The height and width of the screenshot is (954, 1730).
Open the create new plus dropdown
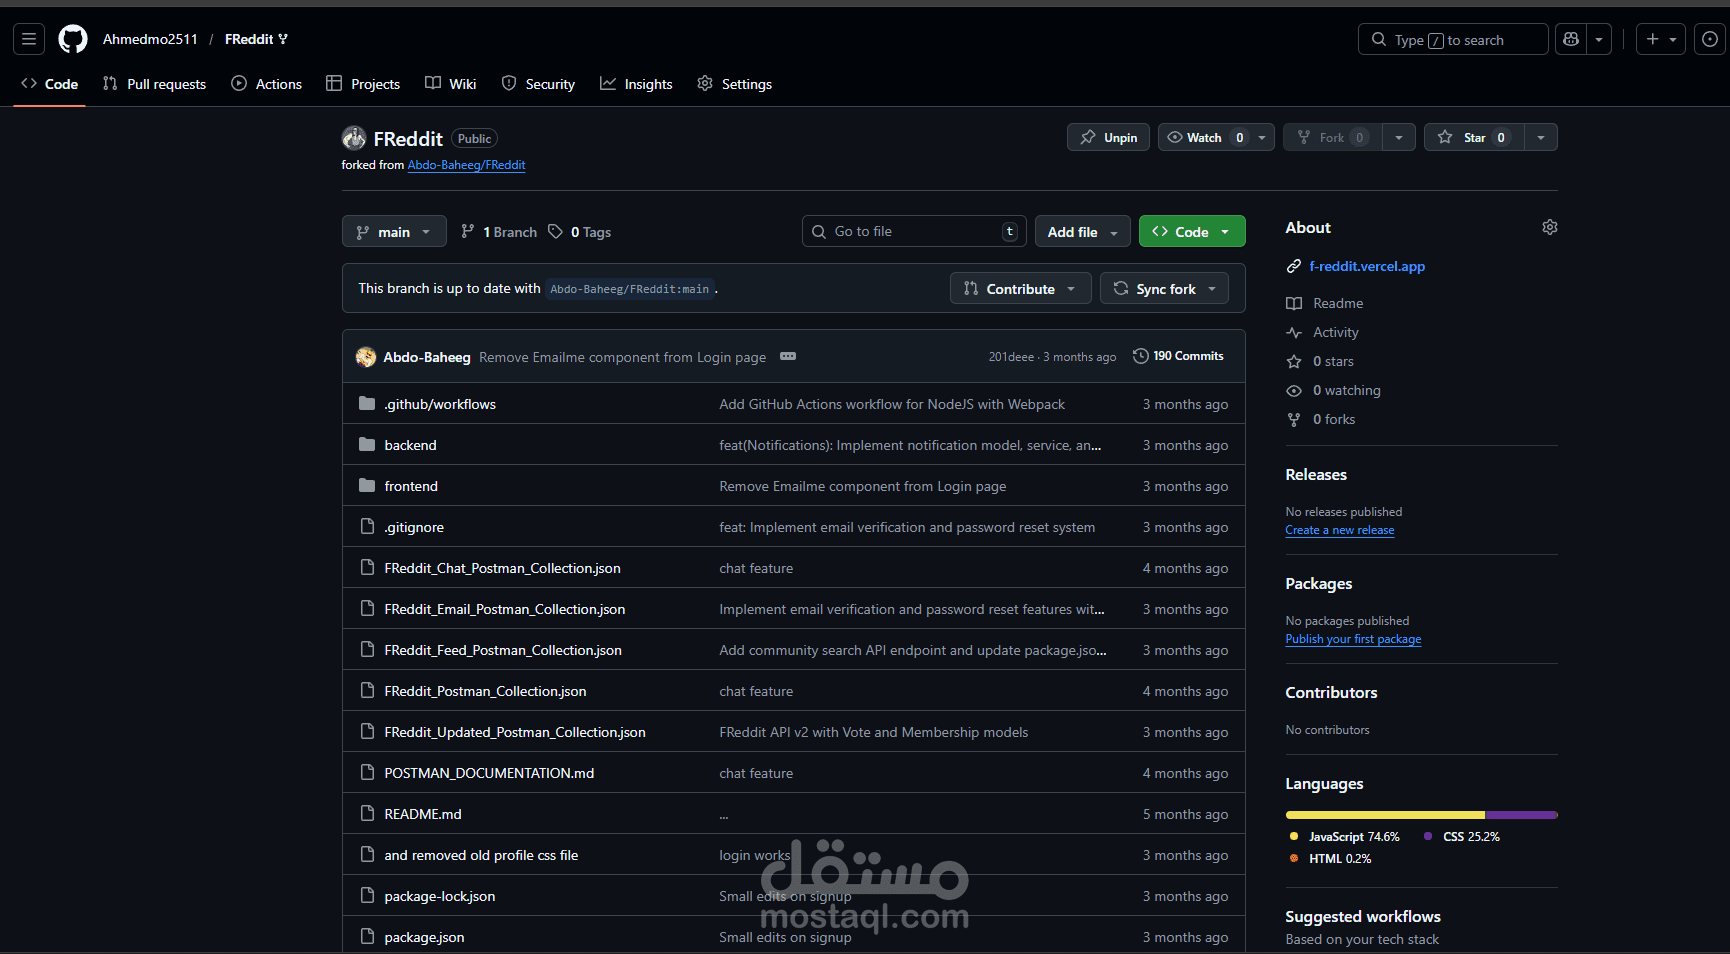1661,39
